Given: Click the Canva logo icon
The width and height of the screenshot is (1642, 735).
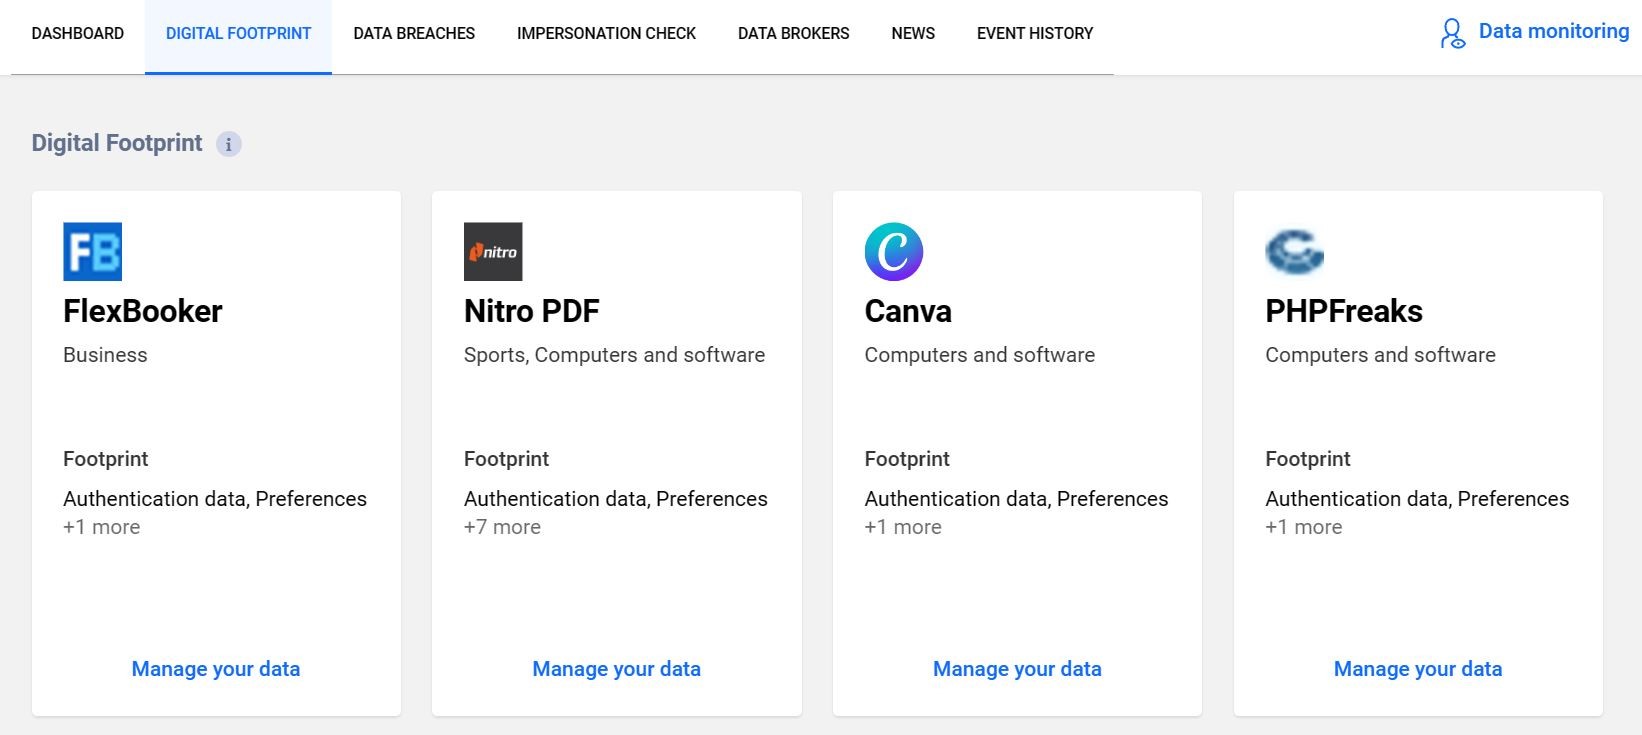Looking at the screenshot, I should coord(894,251).
